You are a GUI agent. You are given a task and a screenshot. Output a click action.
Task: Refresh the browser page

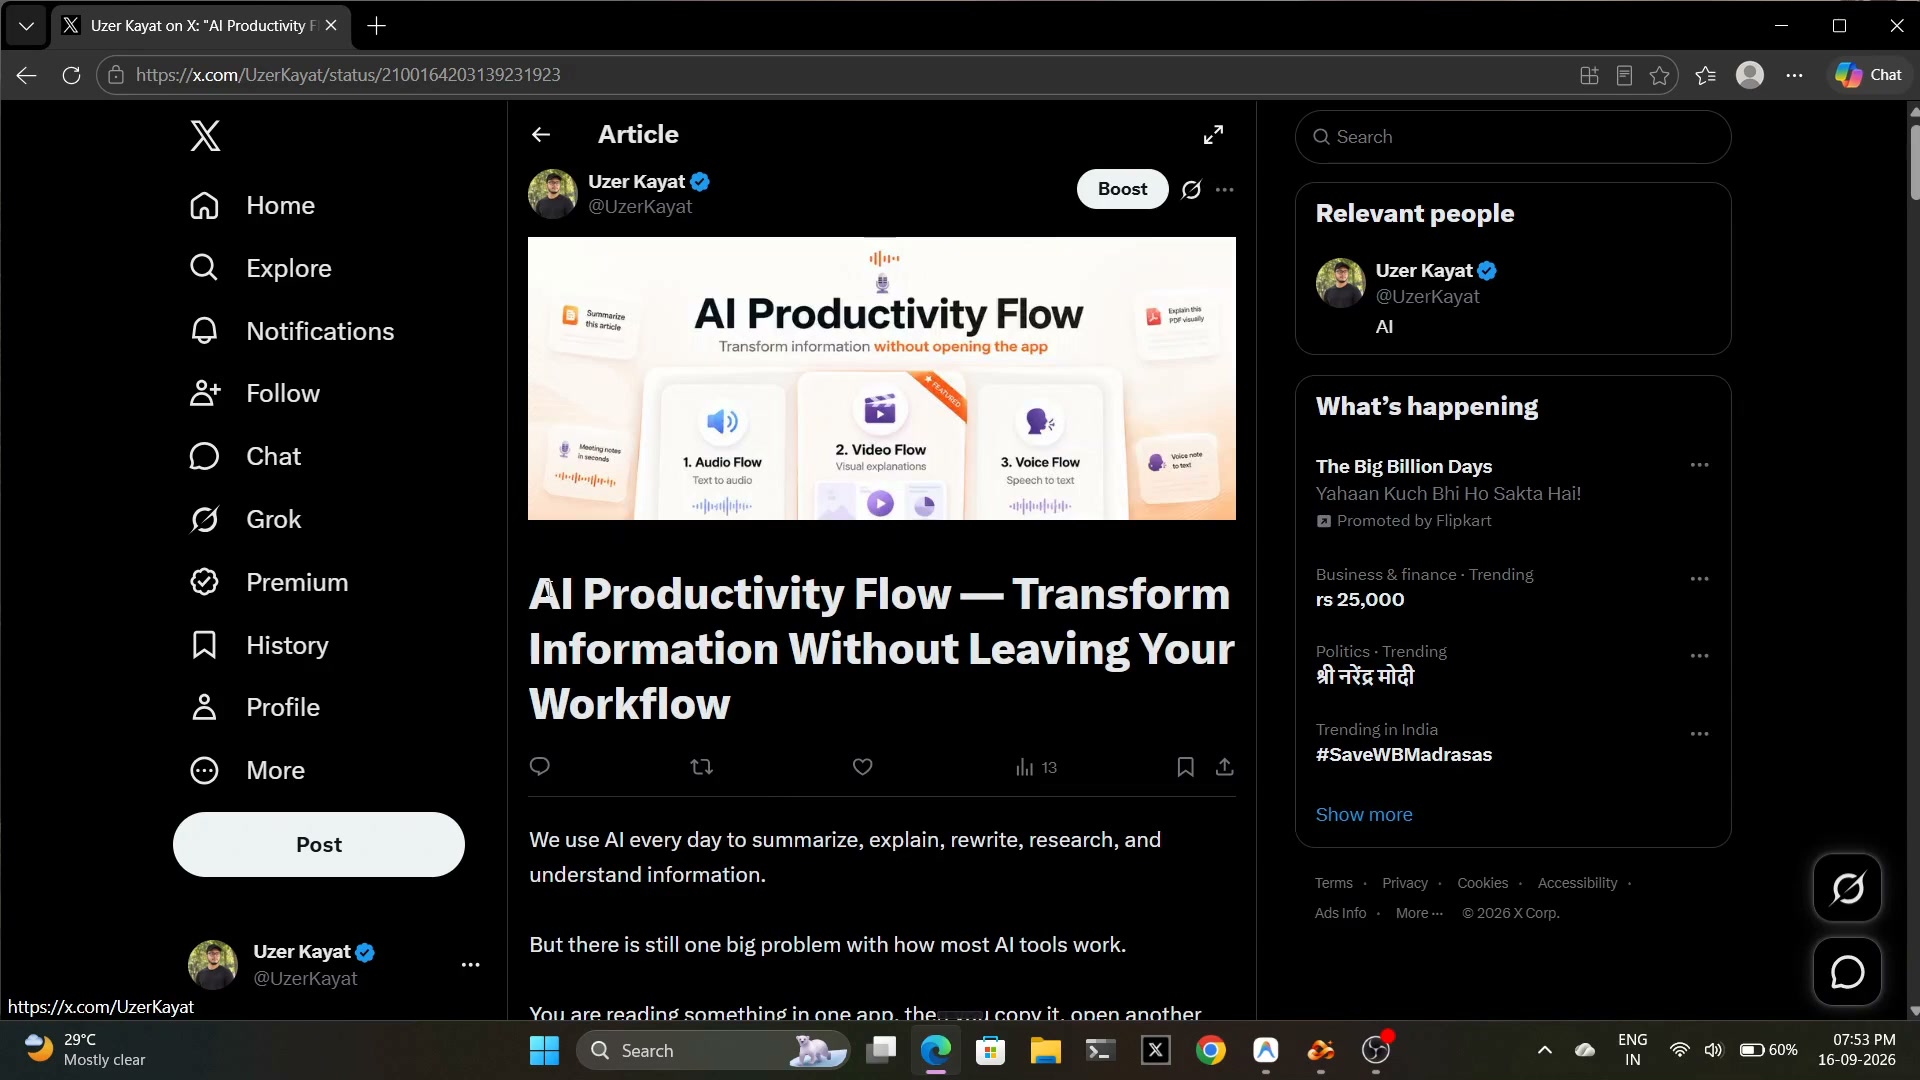coord(71,75)
